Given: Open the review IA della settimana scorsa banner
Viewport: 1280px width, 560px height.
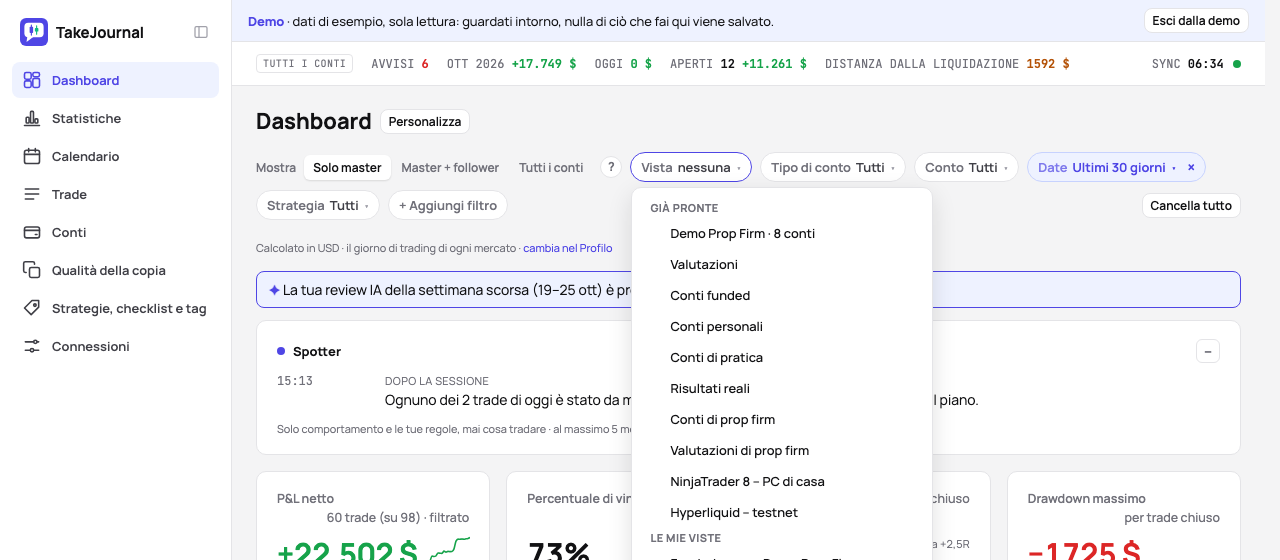Looking at the screenshot, I should pyautogui.click(x=748, y=290).
